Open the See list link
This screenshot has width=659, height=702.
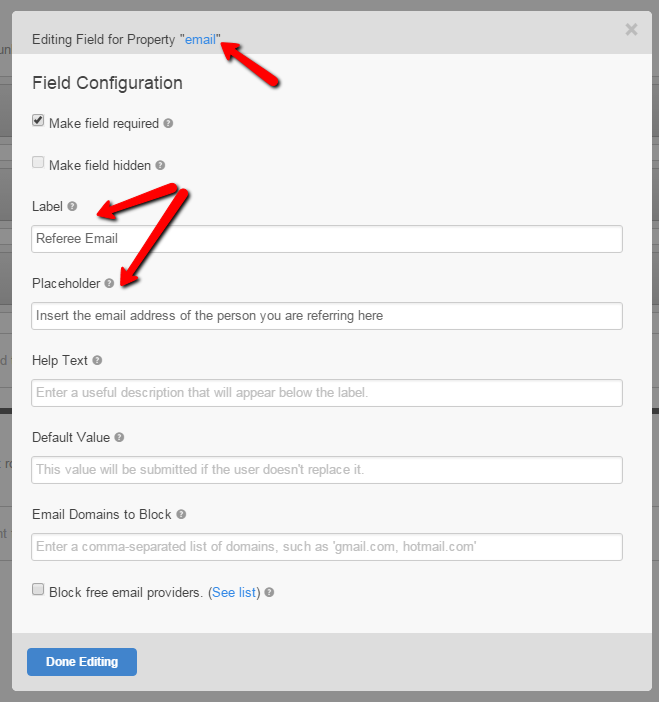point(234,592)
